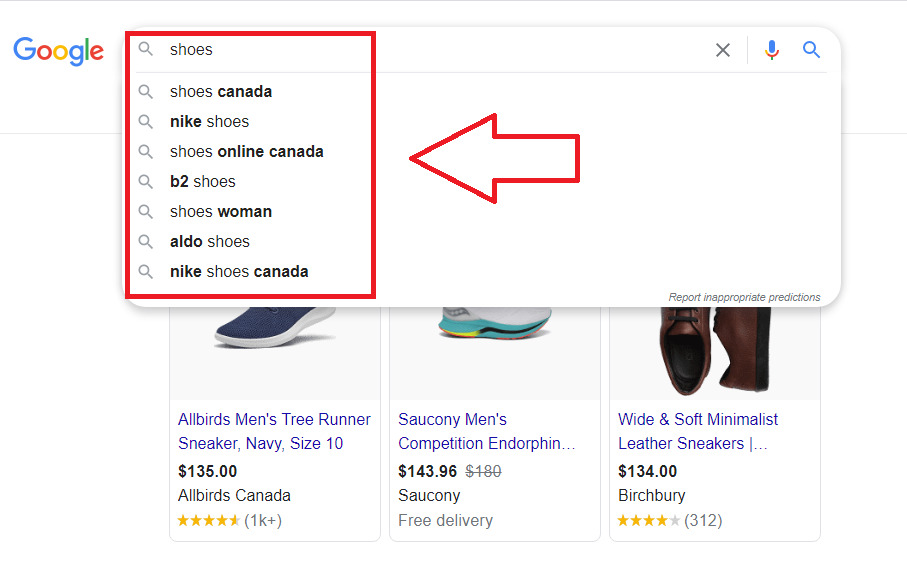Open 'Report inappropriate predictions' link

click(744, 297)
